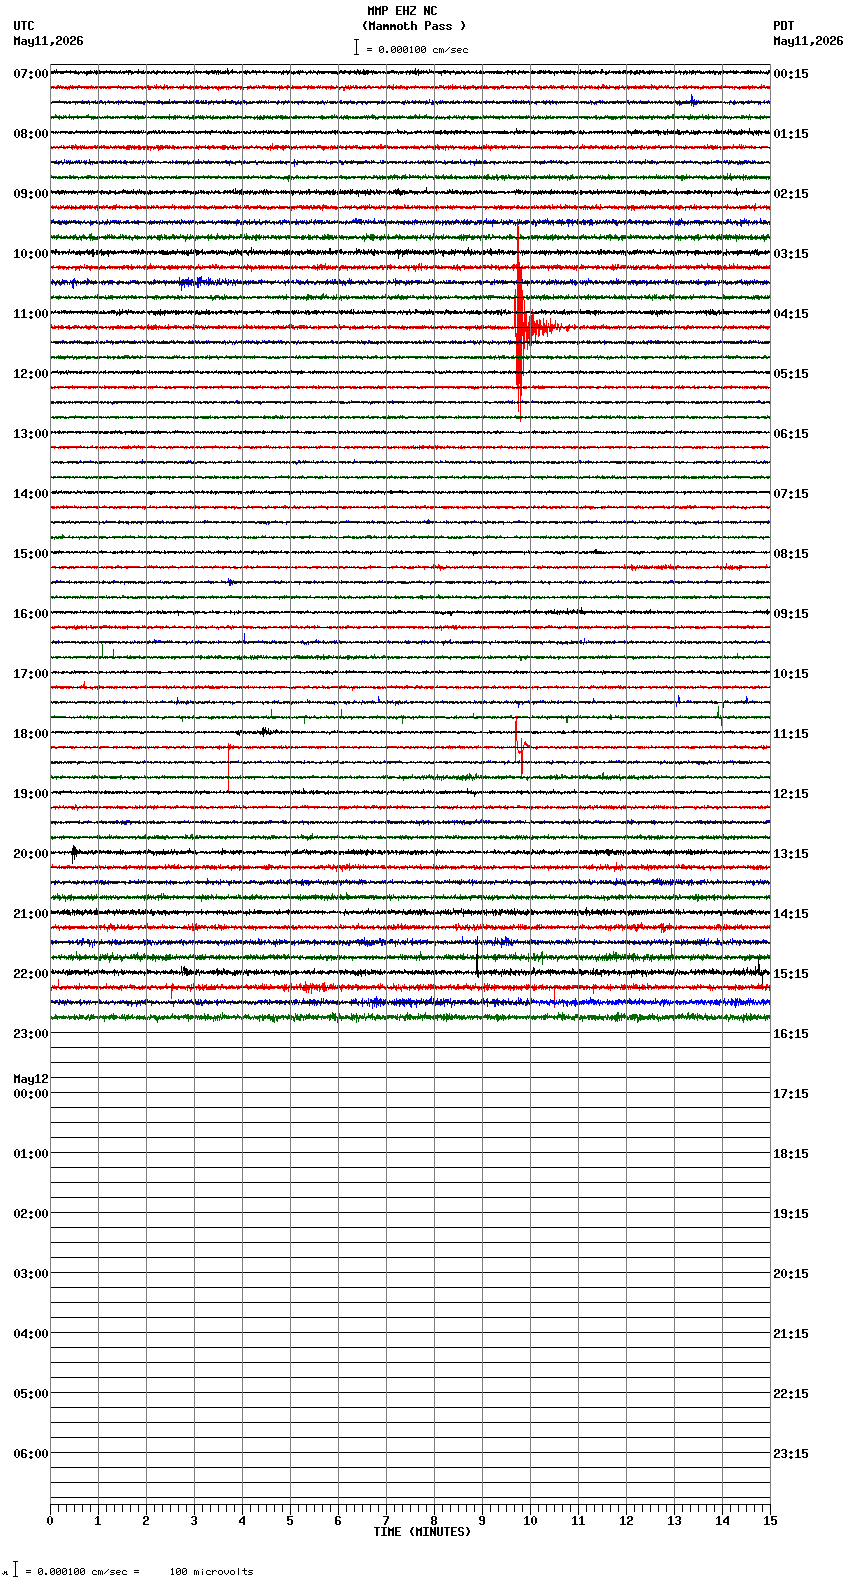The height and width of the screenshot is (1584, 850).
Task: Click the MMP EHZ NC station title
Action: [x=402, y=11]
